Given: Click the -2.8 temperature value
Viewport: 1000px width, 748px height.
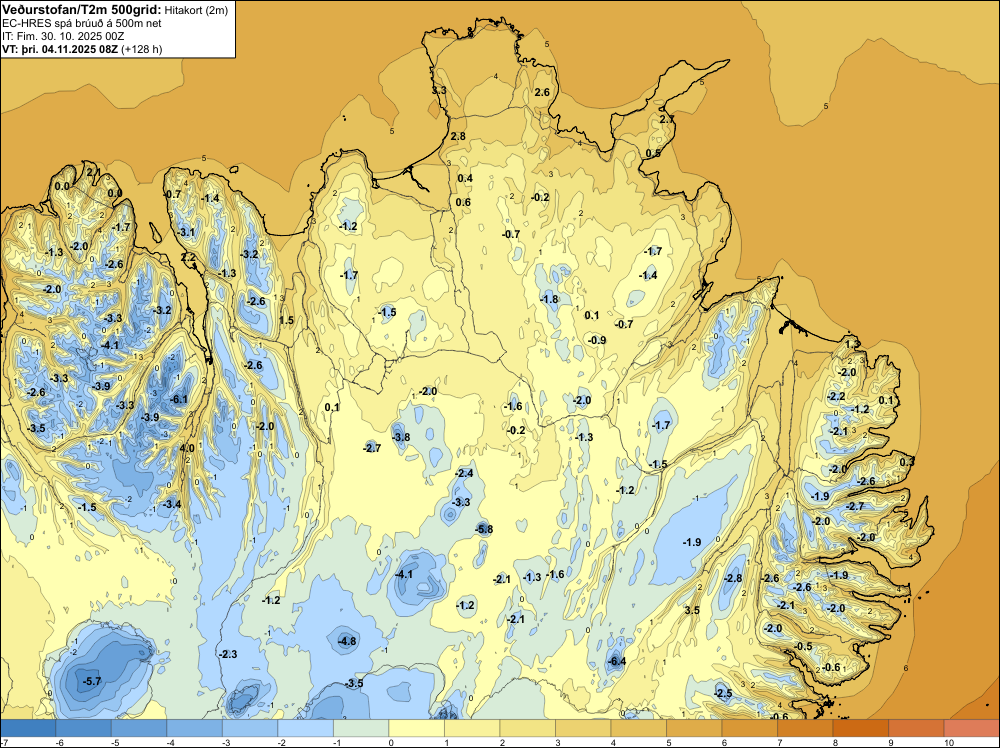Looking at the screenshot, I should pyautogui.click(x=733, y=578).
